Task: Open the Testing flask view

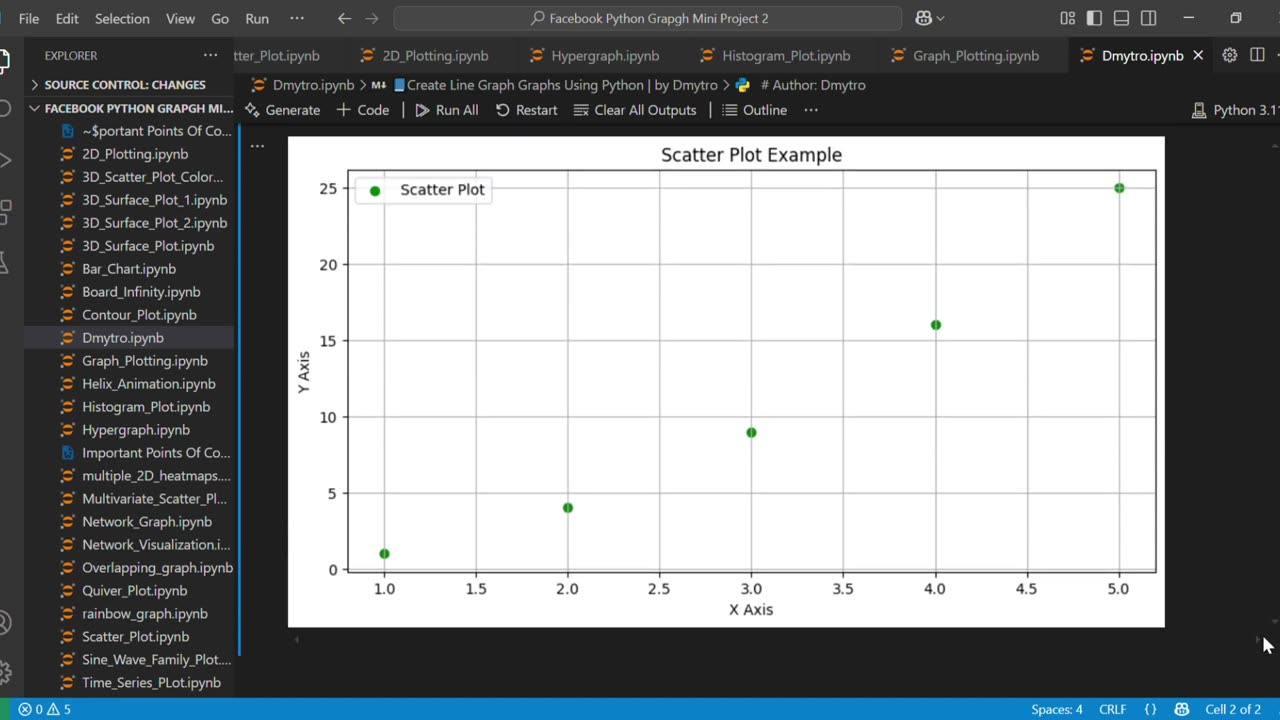Action: (4, 264)
